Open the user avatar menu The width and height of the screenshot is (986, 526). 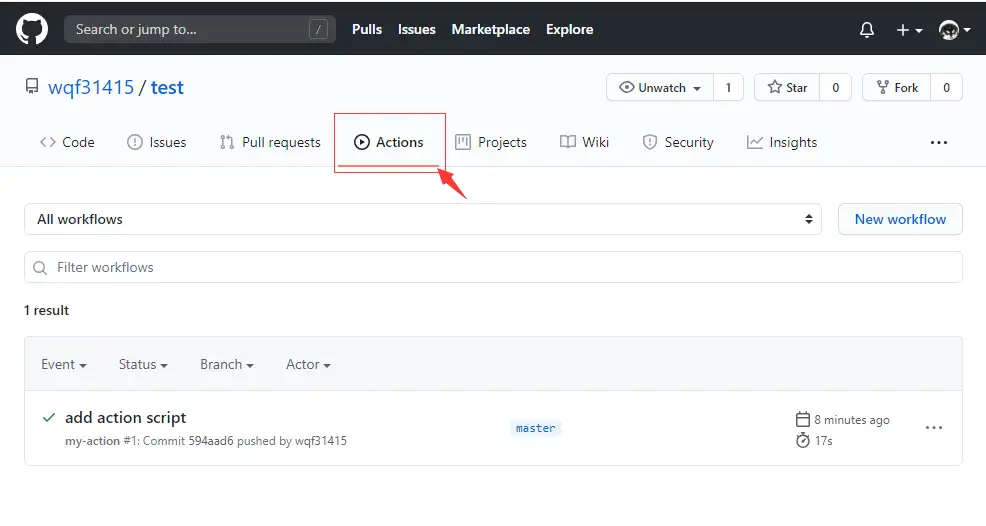click(954, 30)
